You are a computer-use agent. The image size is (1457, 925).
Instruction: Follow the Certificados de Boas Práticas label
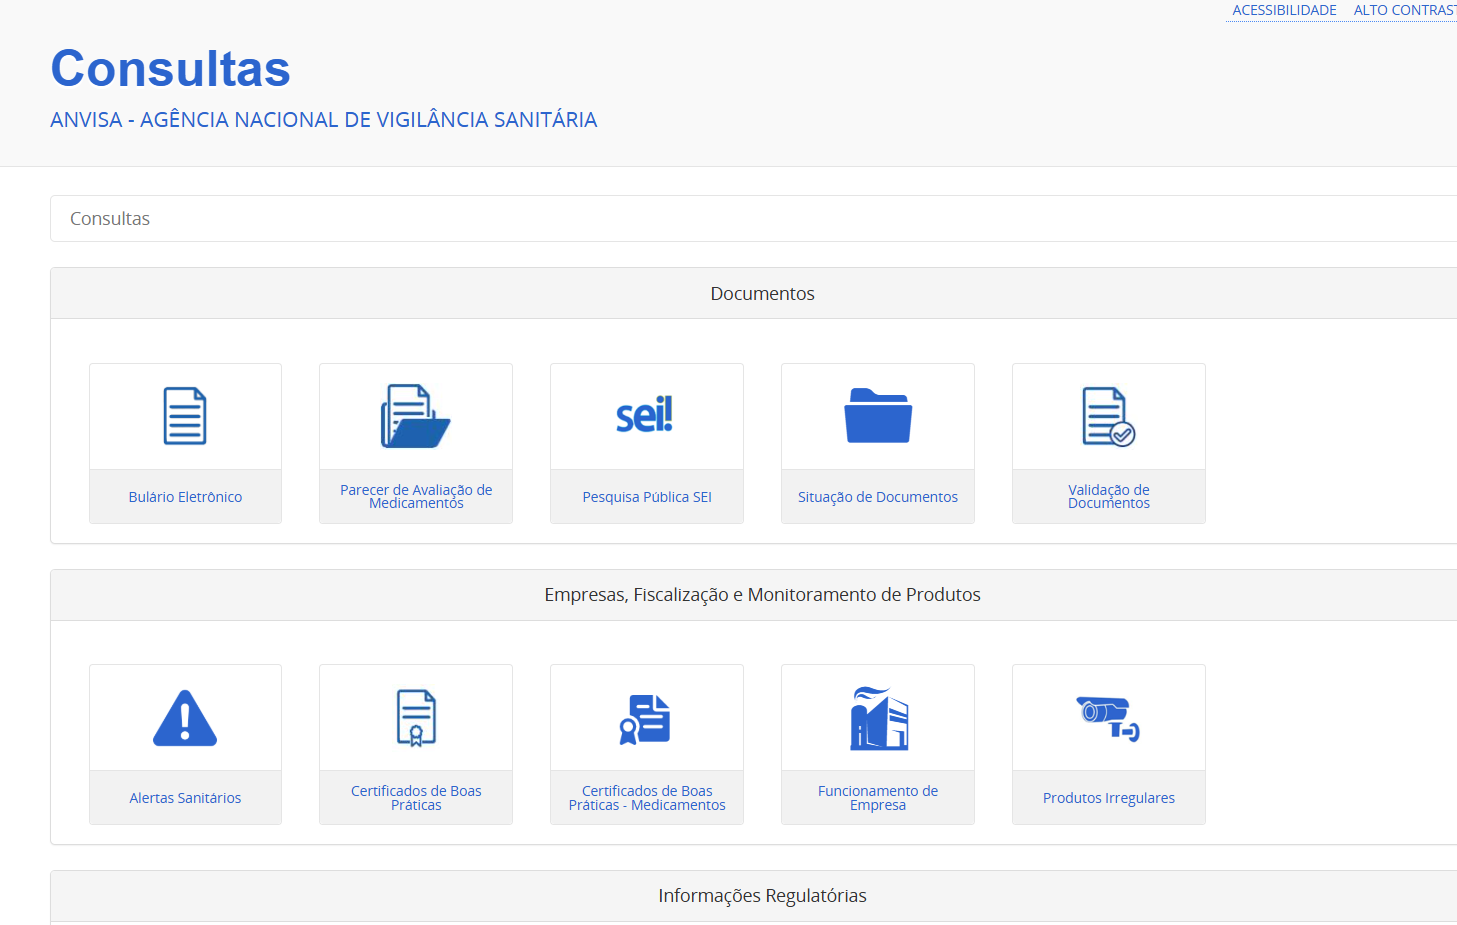(416, 797)
